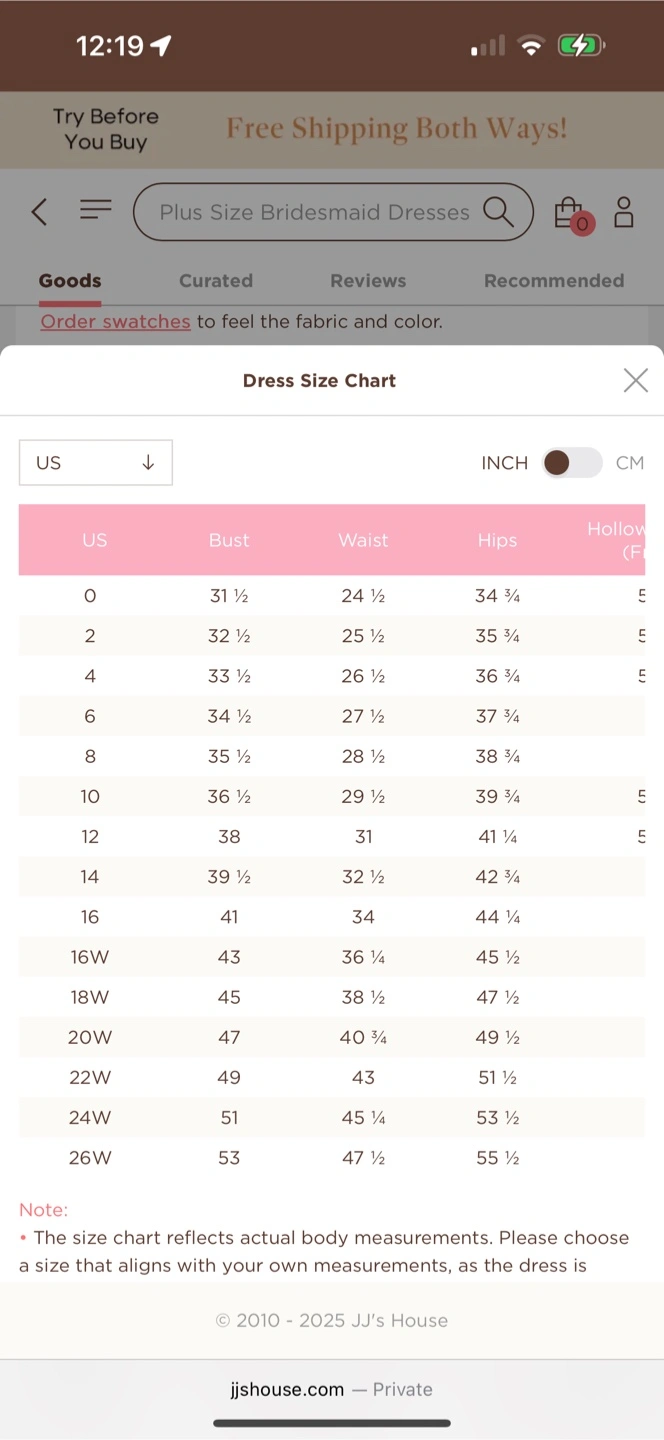Click the dropdown arrow beside US
The height and width of the screenshot is (1440, 664).
tap(148, 463)
